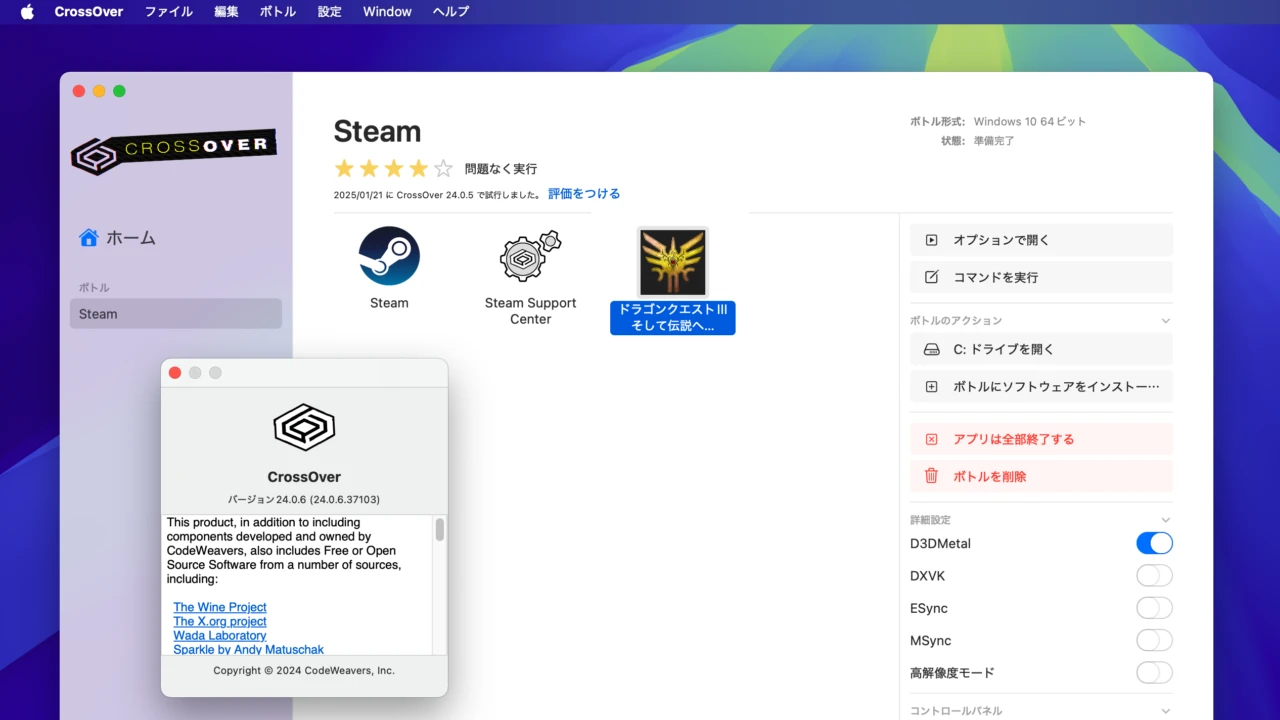Click the home icon in the sidebar
The height and width of the screenshot is (720, 1280).
(89, 238)
